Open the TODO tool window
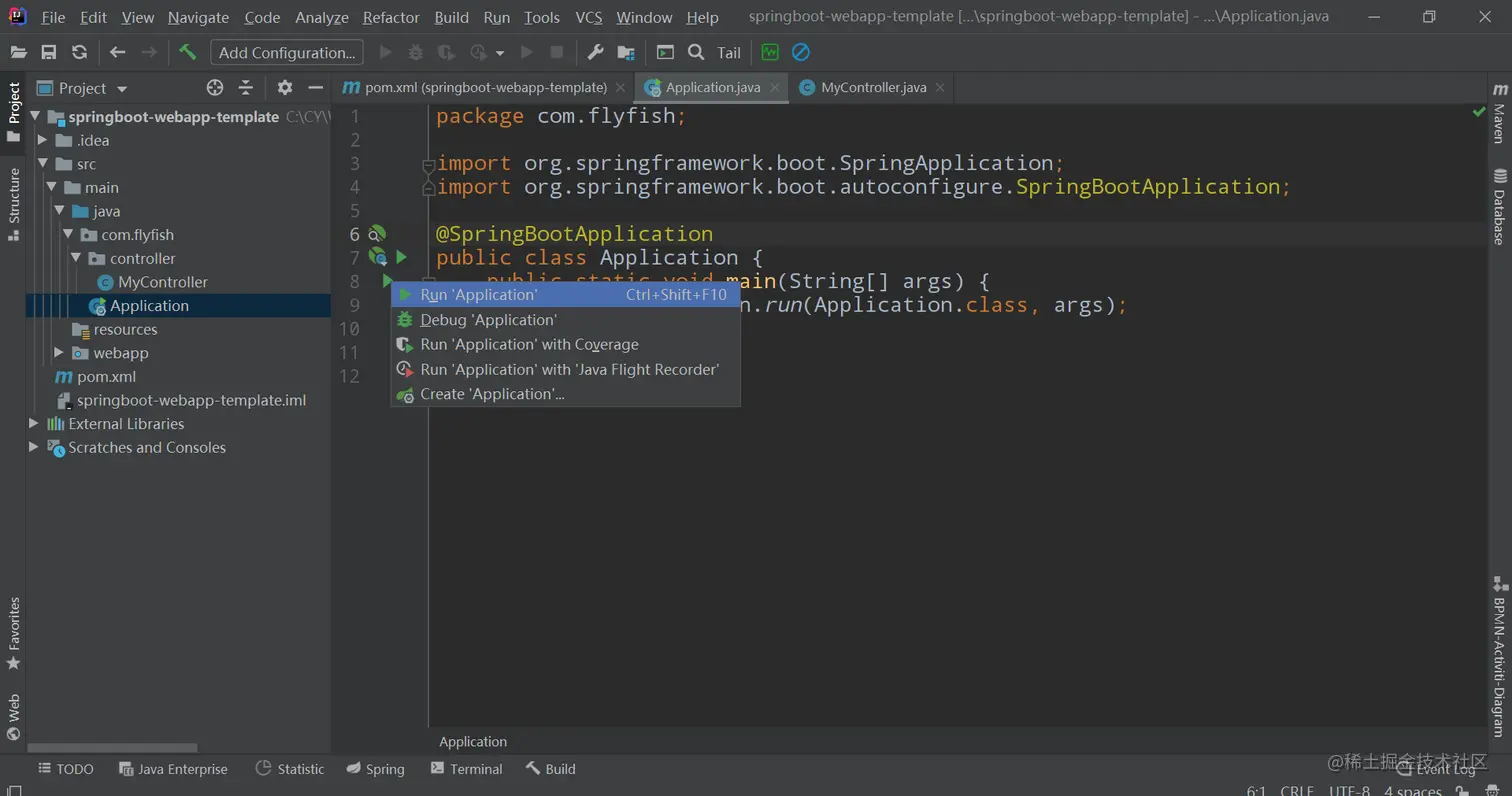 coord(66,769)
